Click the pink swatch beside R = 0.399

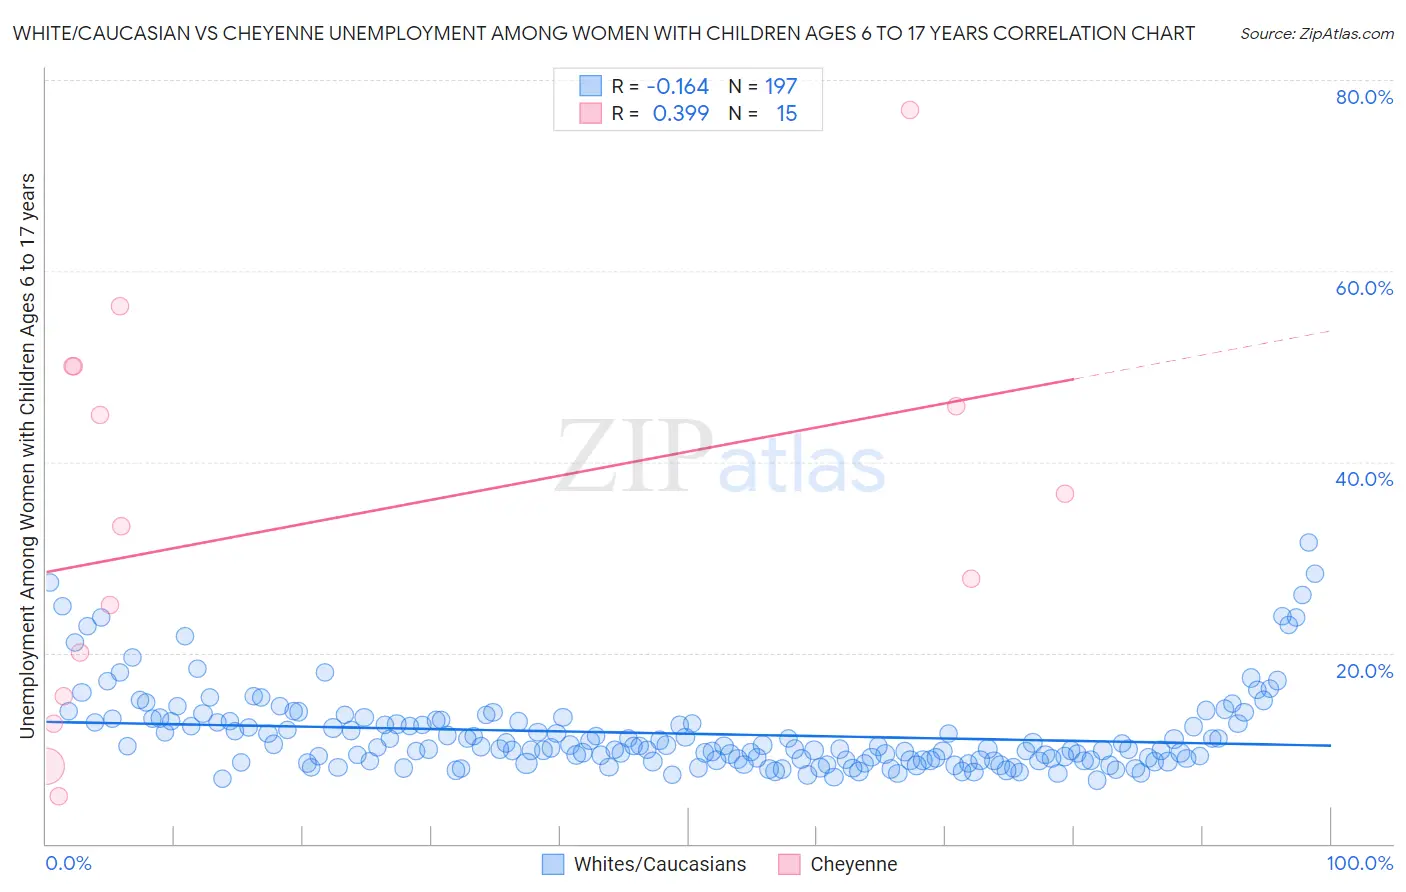click(591, 113)
